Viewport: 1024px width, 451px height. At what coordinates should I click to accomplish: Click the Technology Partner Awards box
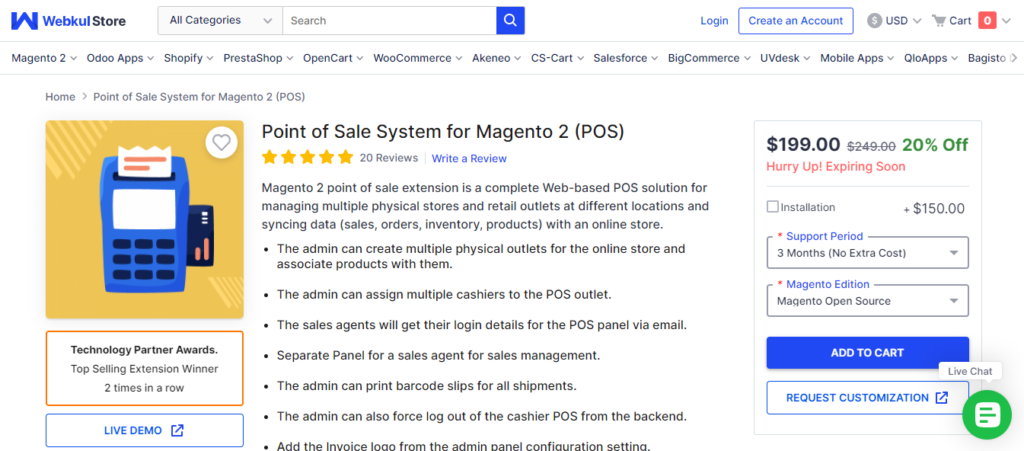click(x=144, y=368)
